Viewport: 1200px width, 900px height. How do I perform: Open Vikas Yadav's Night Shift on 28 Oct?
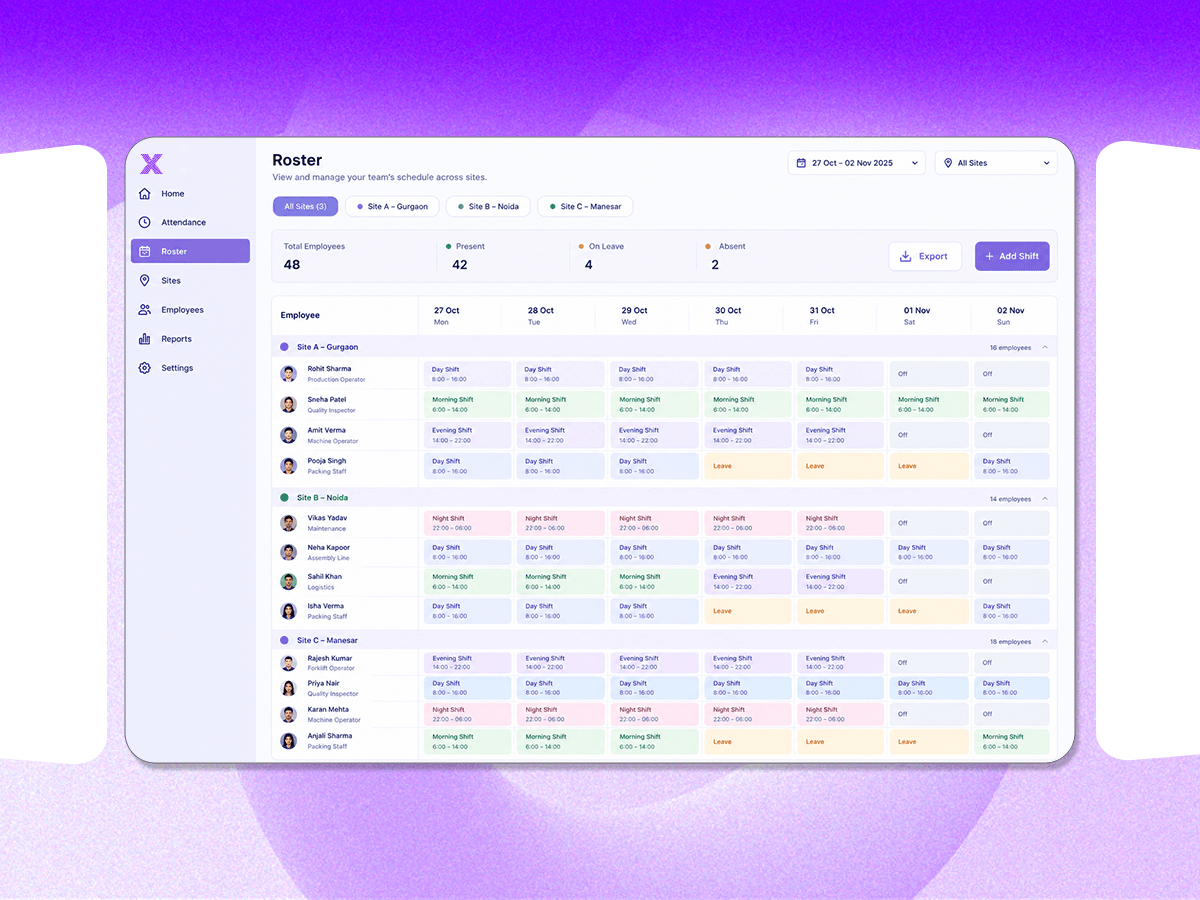pyautogui.click(x=561, y=523)
